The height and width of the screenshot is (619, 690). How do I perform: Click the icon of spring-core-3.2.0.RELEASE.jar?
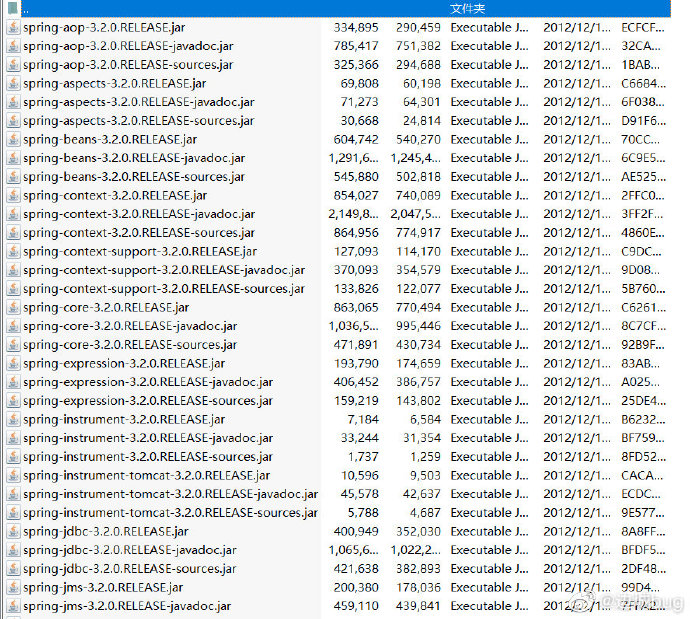click(x=14, y=307)
